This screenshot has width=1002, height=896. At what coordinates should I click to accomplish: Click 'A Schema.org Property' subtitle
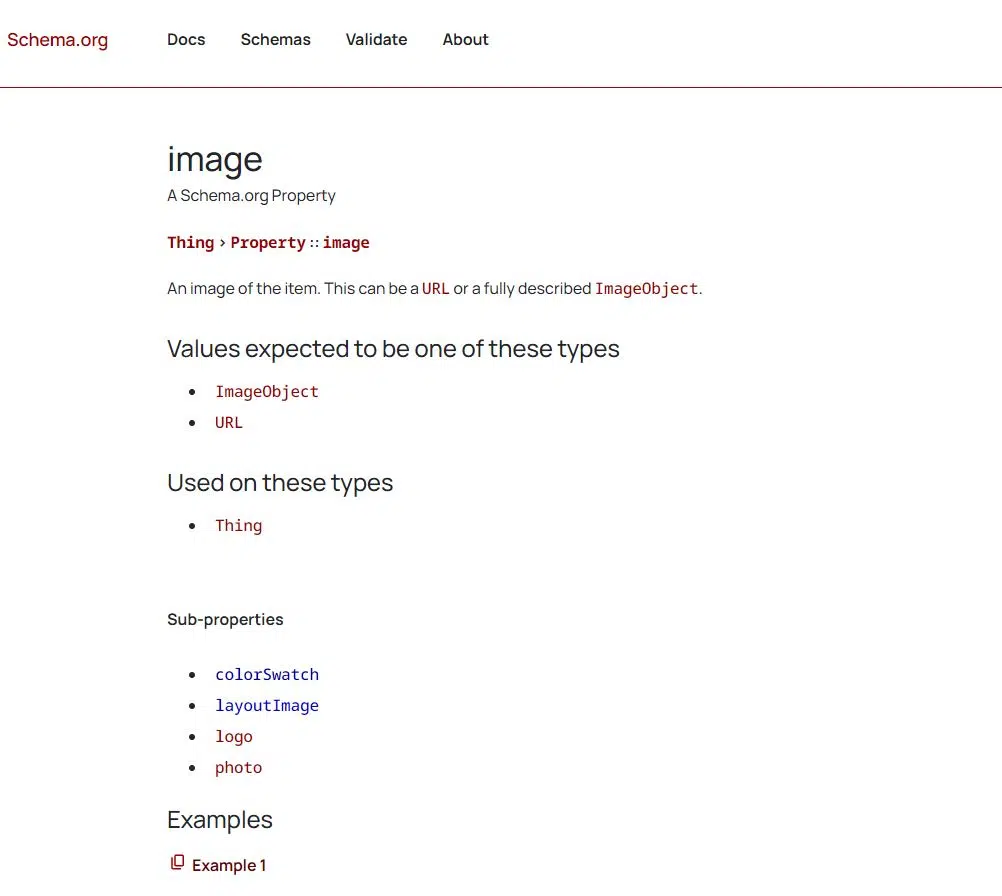tap(251, 196)
